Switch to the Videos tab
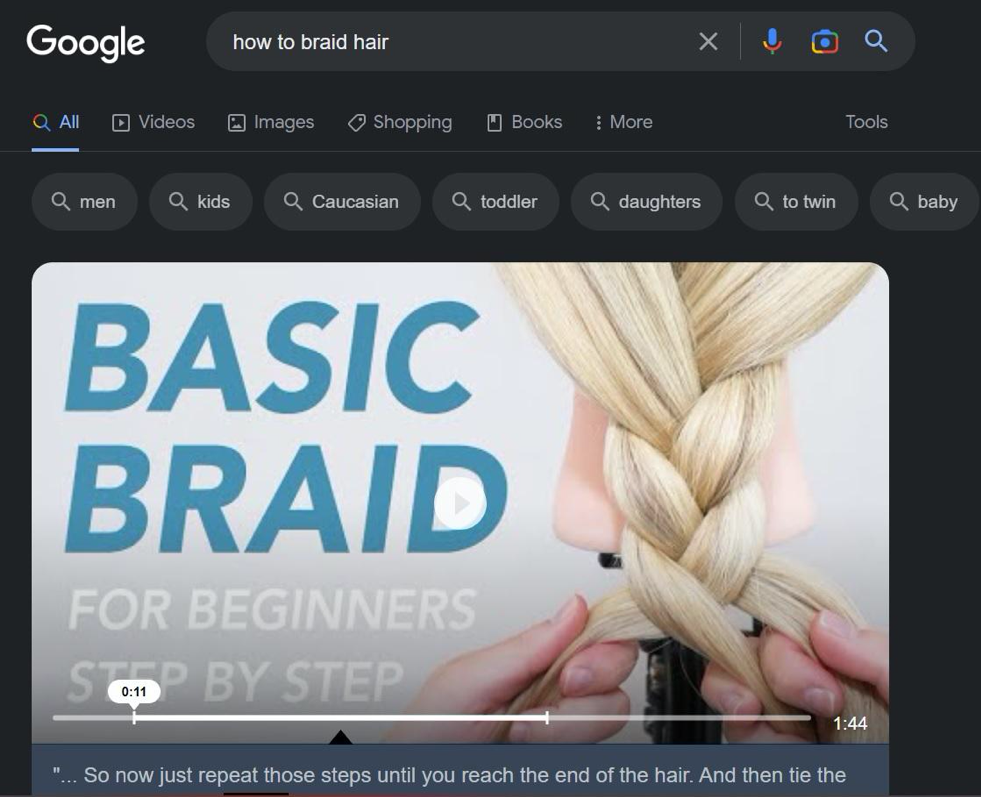The width and height of the screenshot is (981, 797). click(153, 122)
